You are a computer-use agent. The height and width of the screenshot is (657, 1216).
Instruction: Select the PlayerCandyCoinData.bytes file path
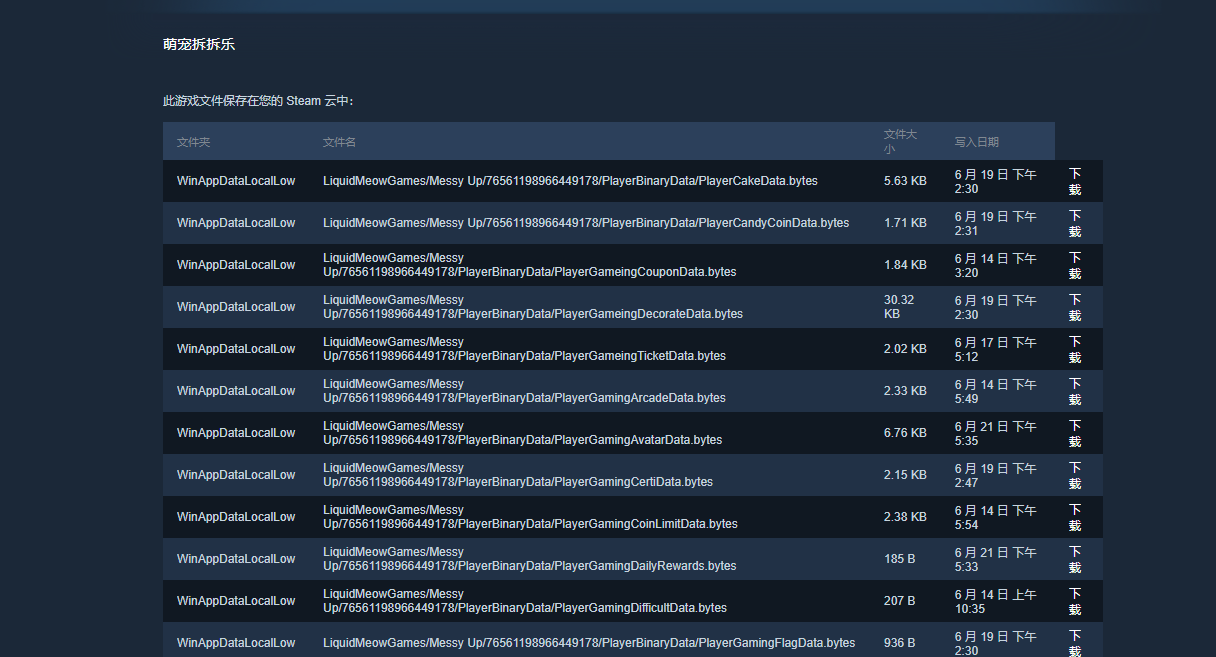tap(586, 223)
